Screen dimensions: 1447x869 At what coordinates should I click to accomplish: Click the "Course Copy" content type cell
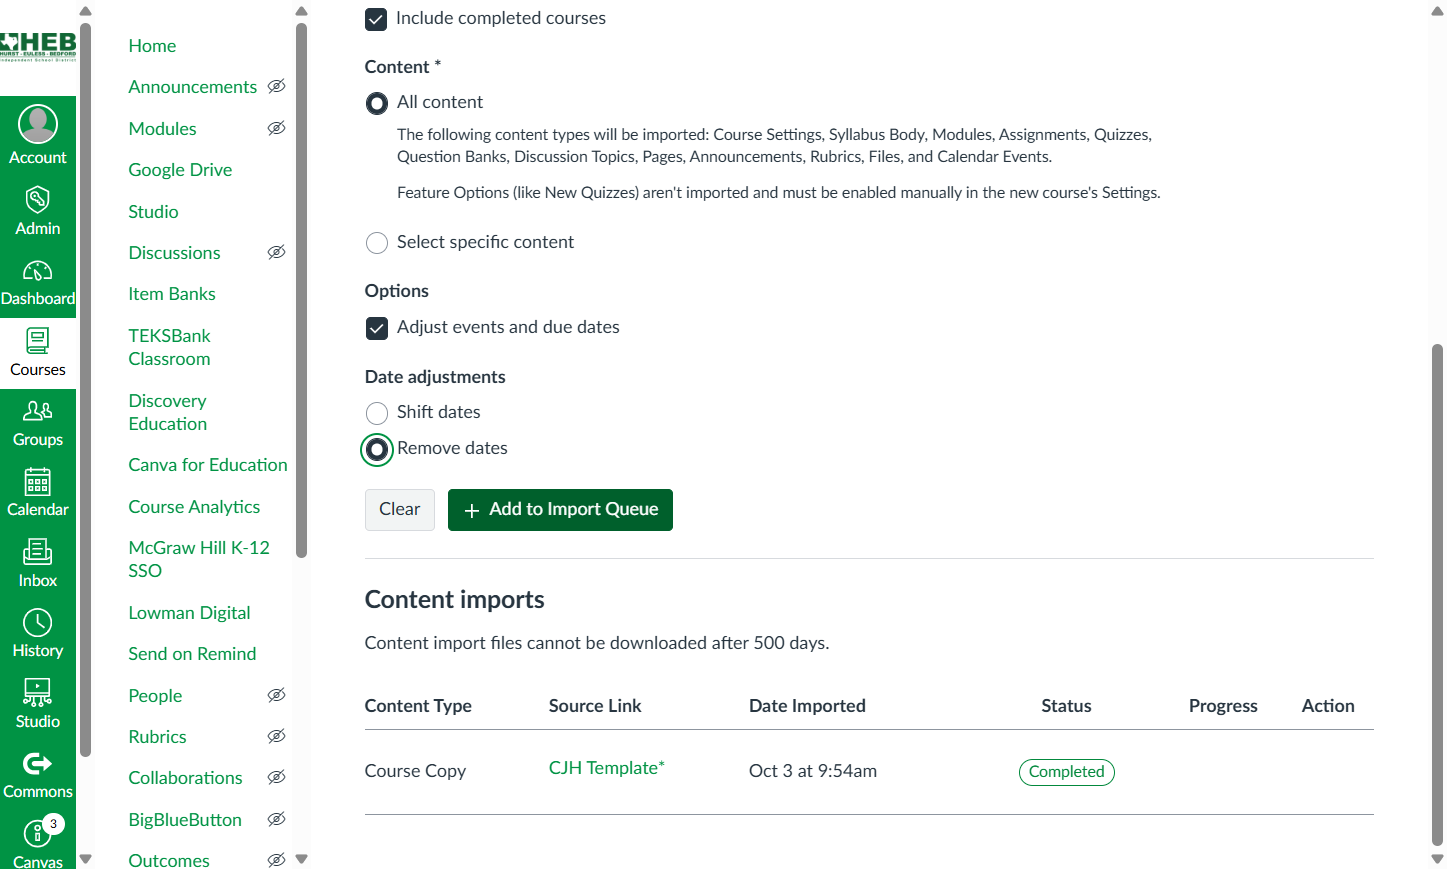pos(415,771)
